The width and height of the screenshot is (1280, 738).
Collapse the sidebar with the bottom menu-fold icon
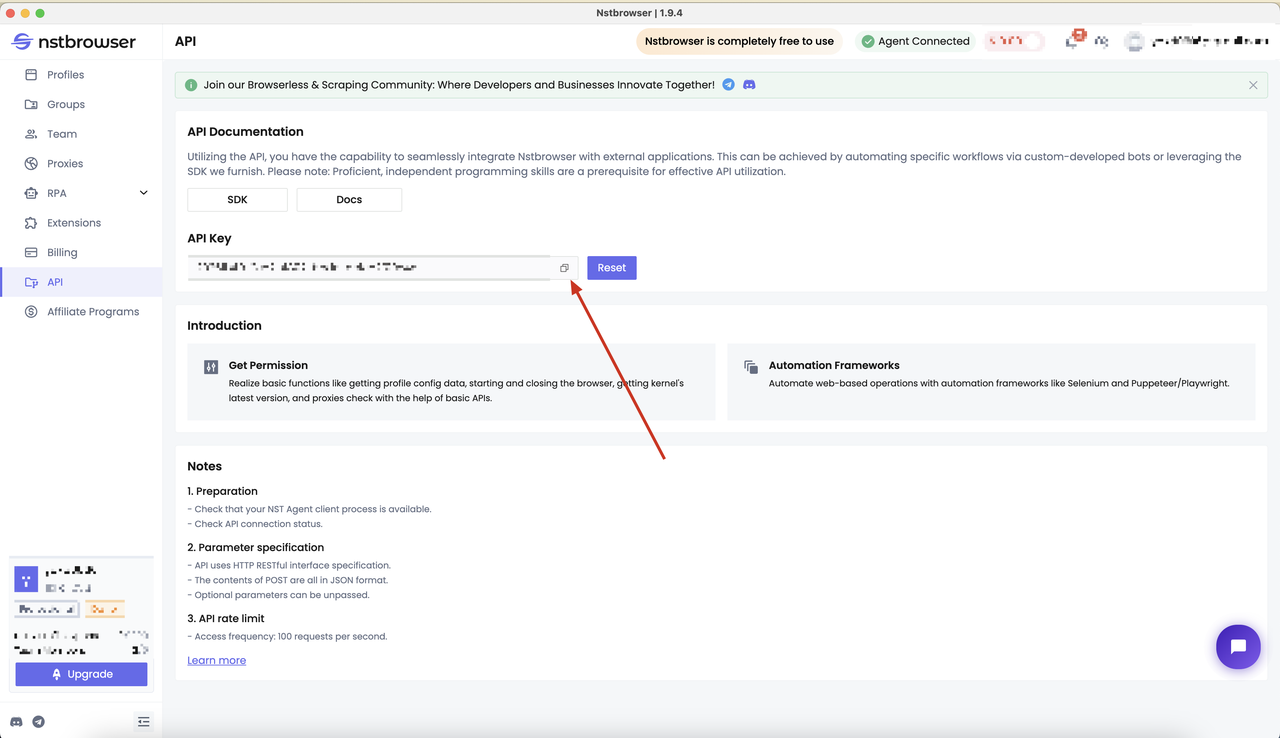click(144, 722)
